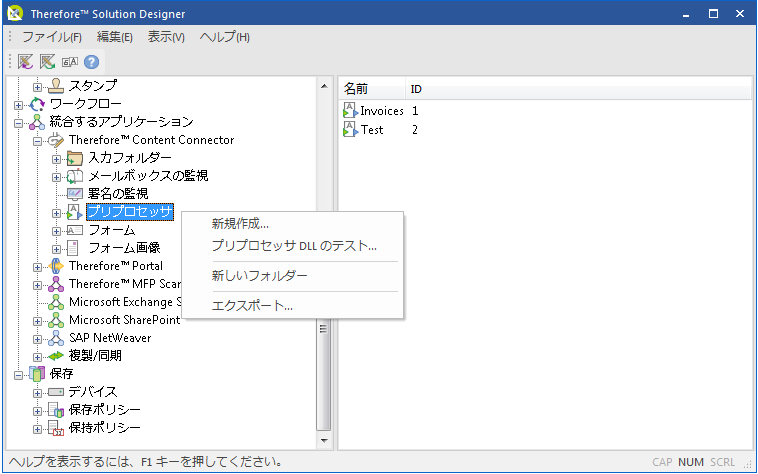Select 保持ポリシー tree label
Screen dimensions: 758x474
point(104,428)
